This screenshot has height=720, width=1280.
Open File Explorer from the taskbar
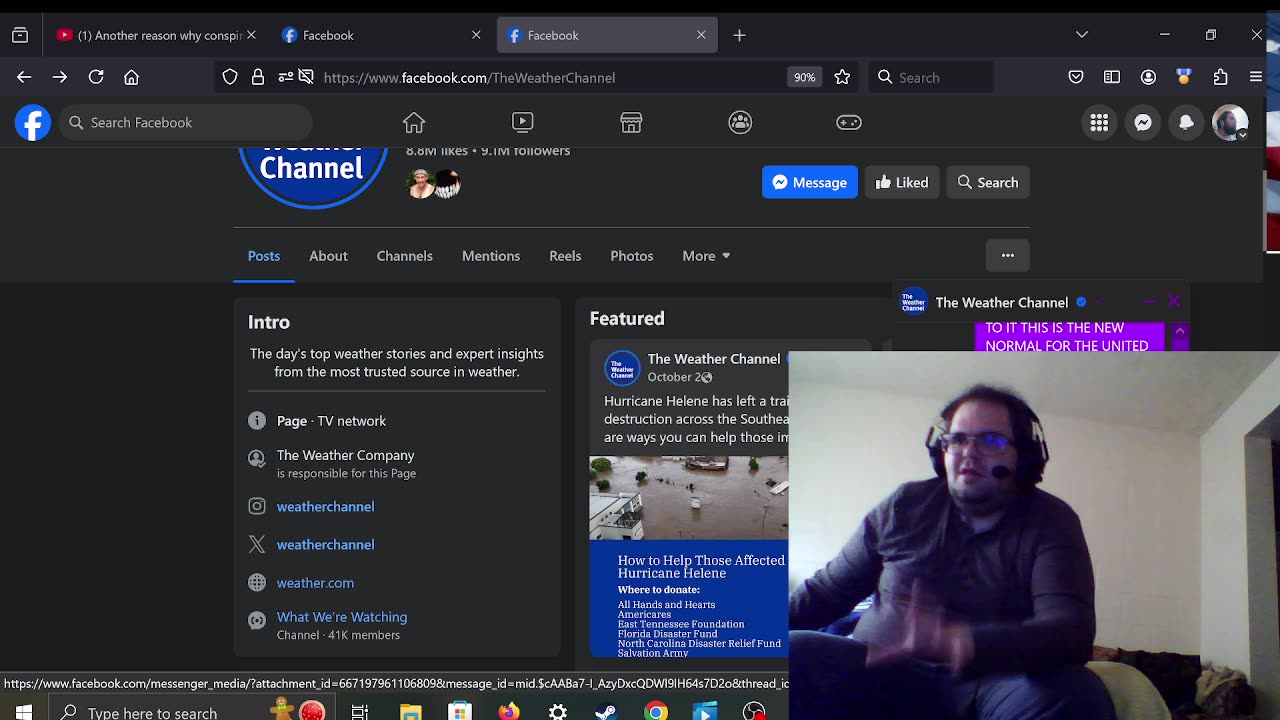point(411,712)
